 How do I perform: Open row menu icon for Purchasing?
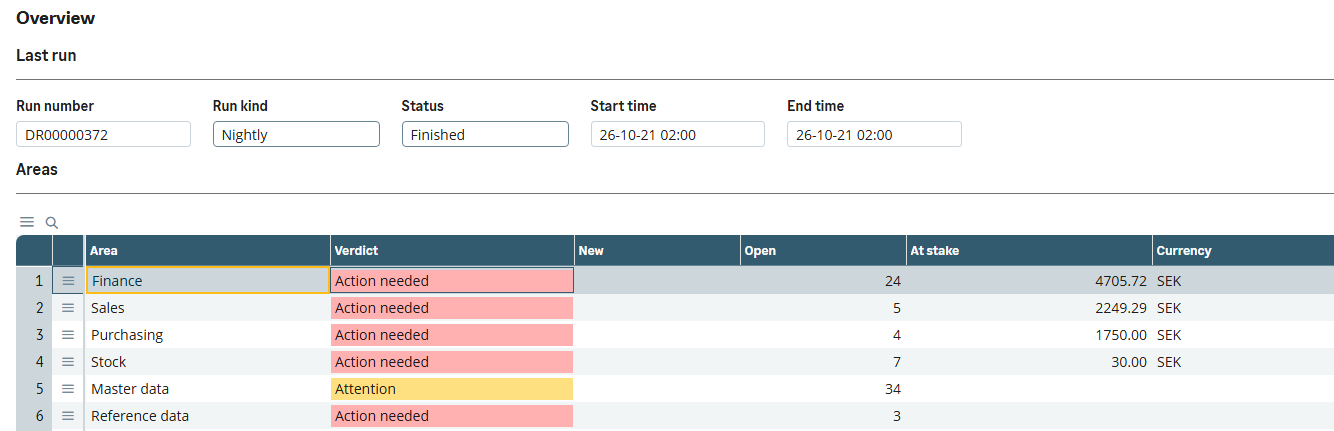tap(68, 335)
